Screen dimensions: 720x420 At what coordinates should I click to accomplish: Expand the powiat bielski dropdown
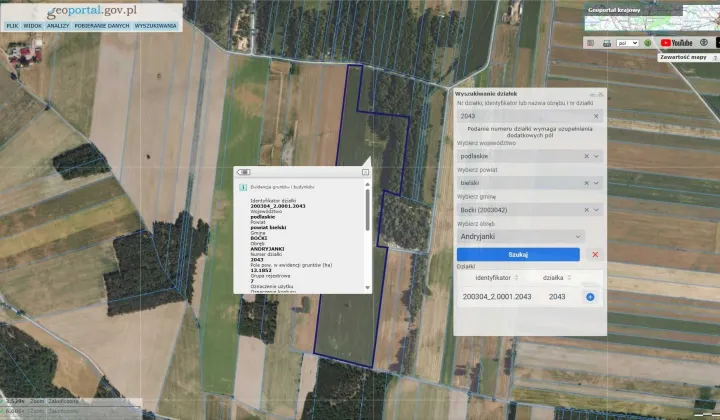[597, 183]
